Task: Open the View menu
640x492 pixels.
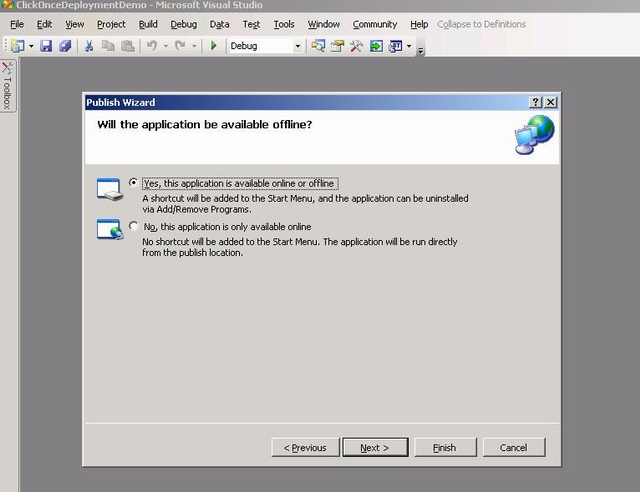Action: [75, 24]
